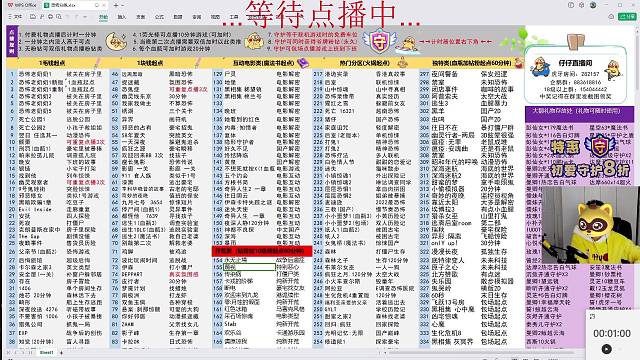
Task: Click cell text 生化危机8
Action: tap(446, 333)
